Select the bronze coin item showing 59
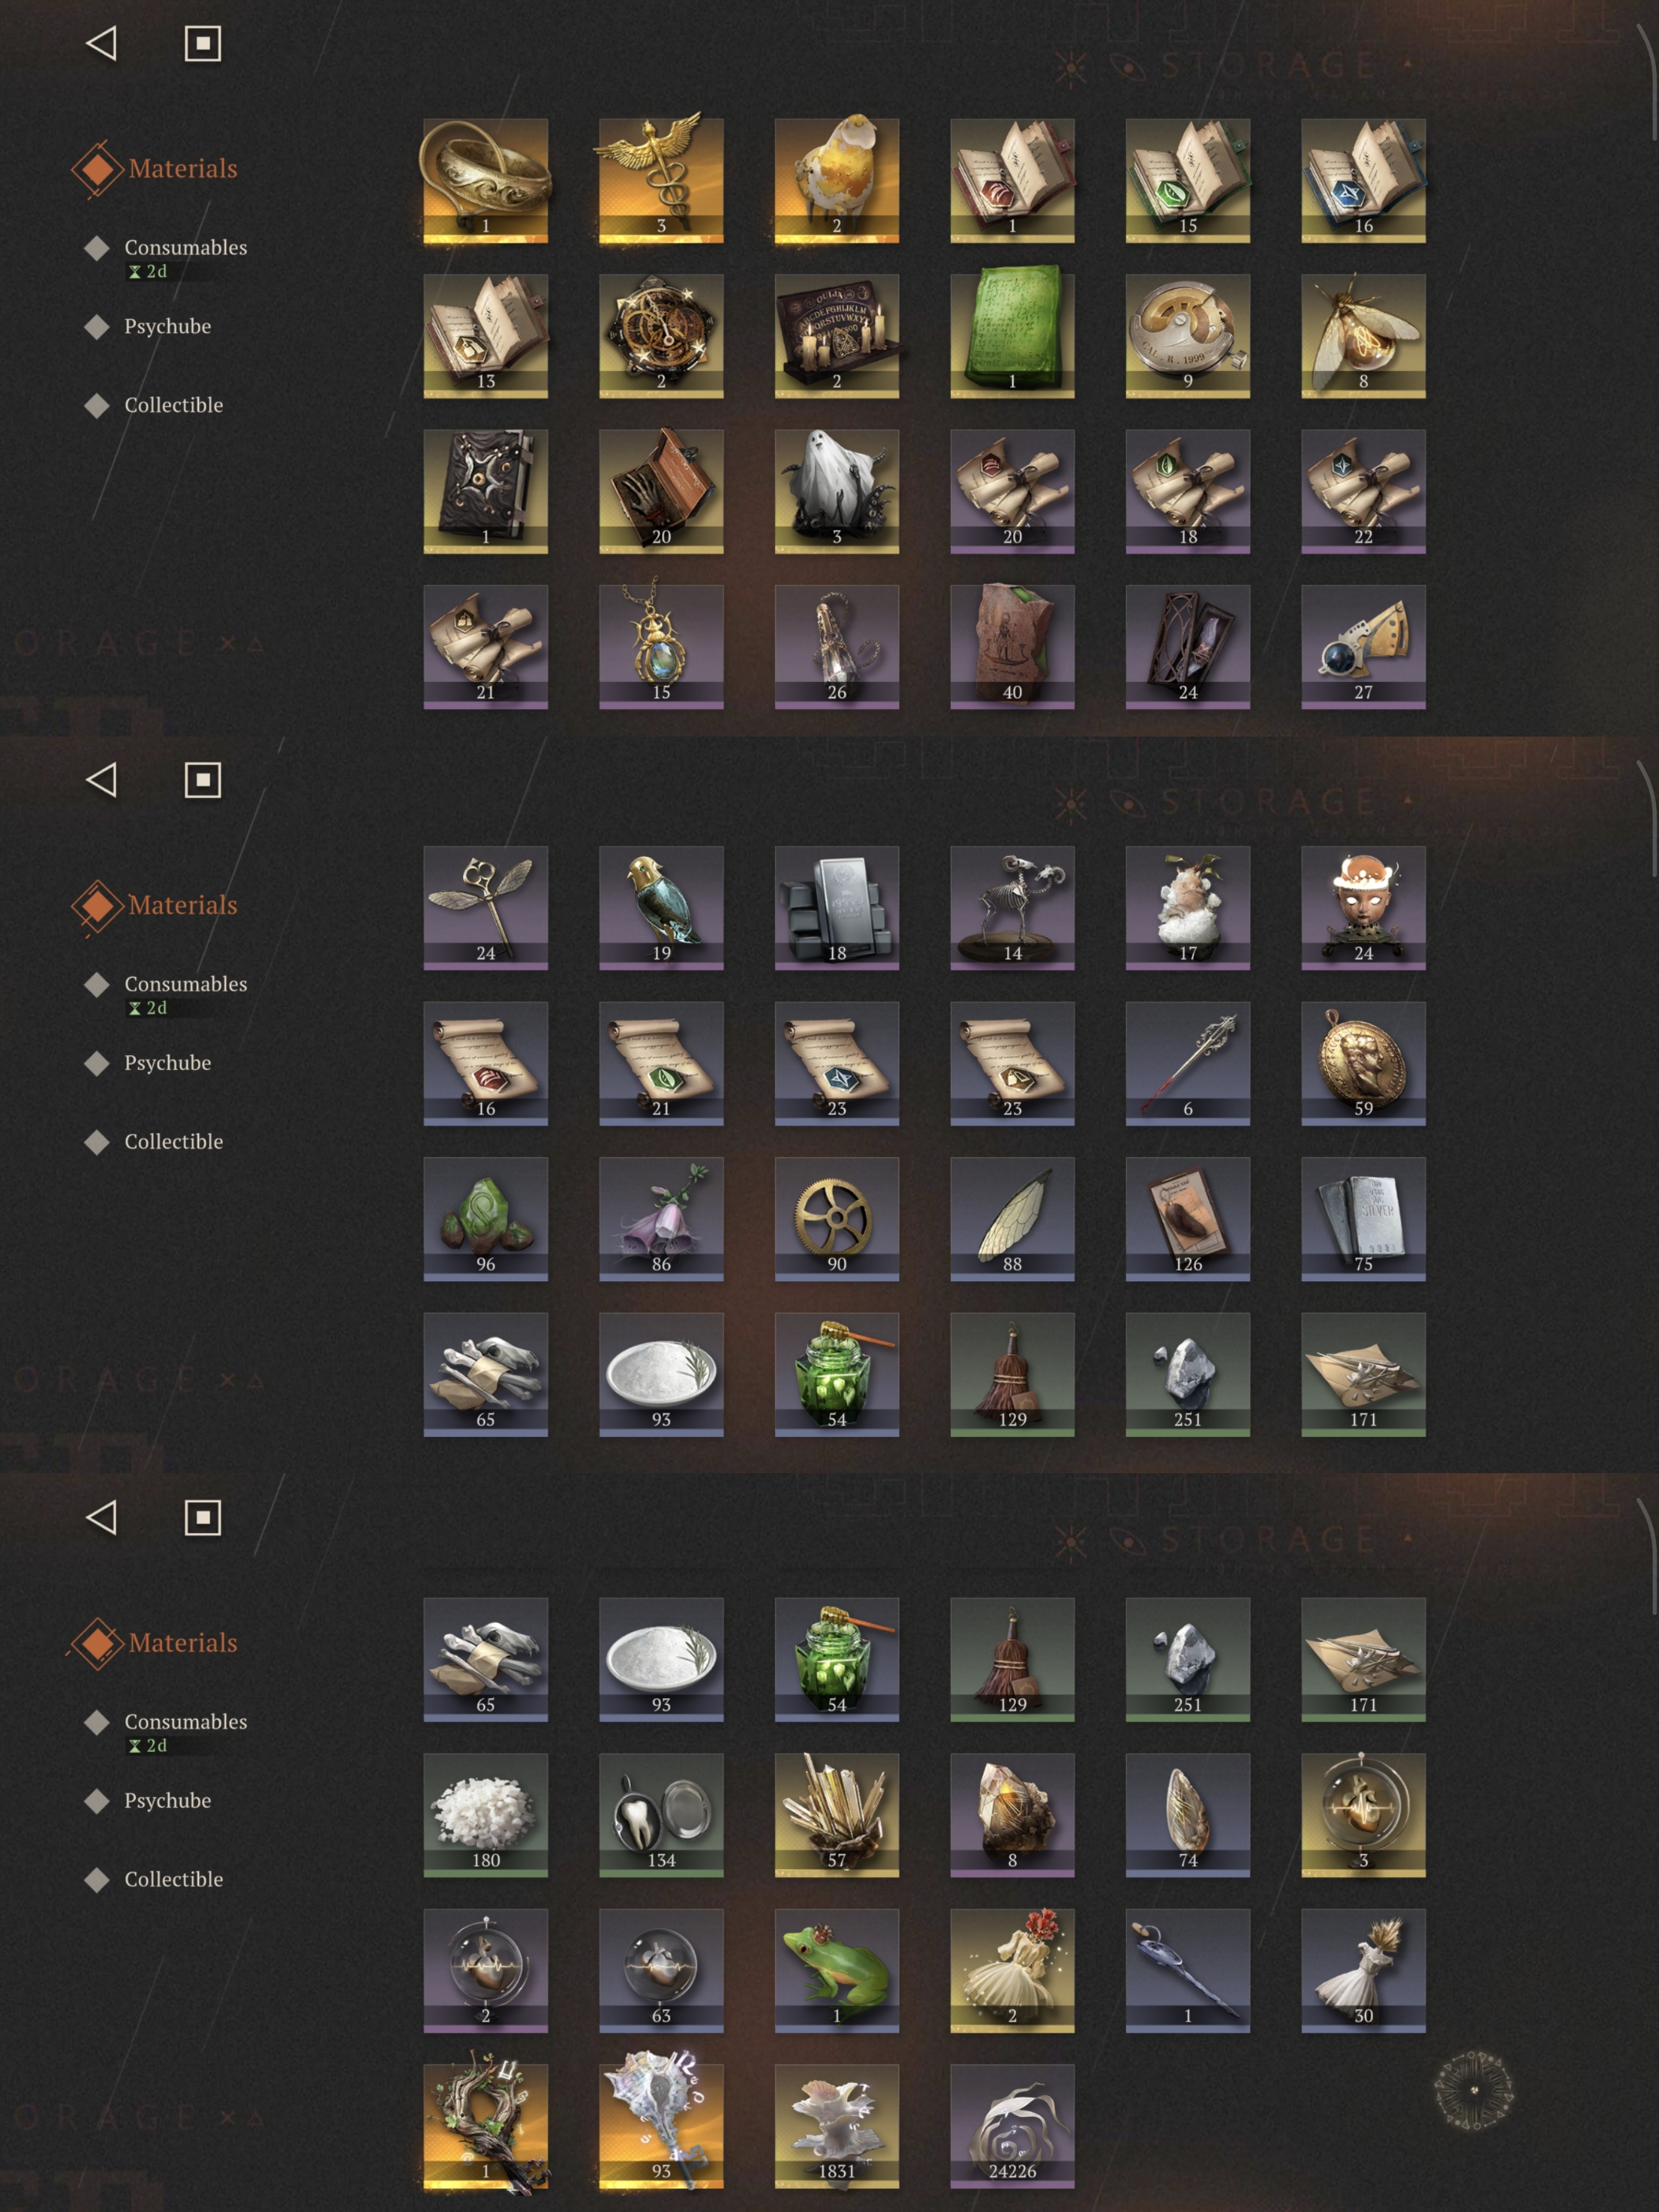 click(1363, 1064)
